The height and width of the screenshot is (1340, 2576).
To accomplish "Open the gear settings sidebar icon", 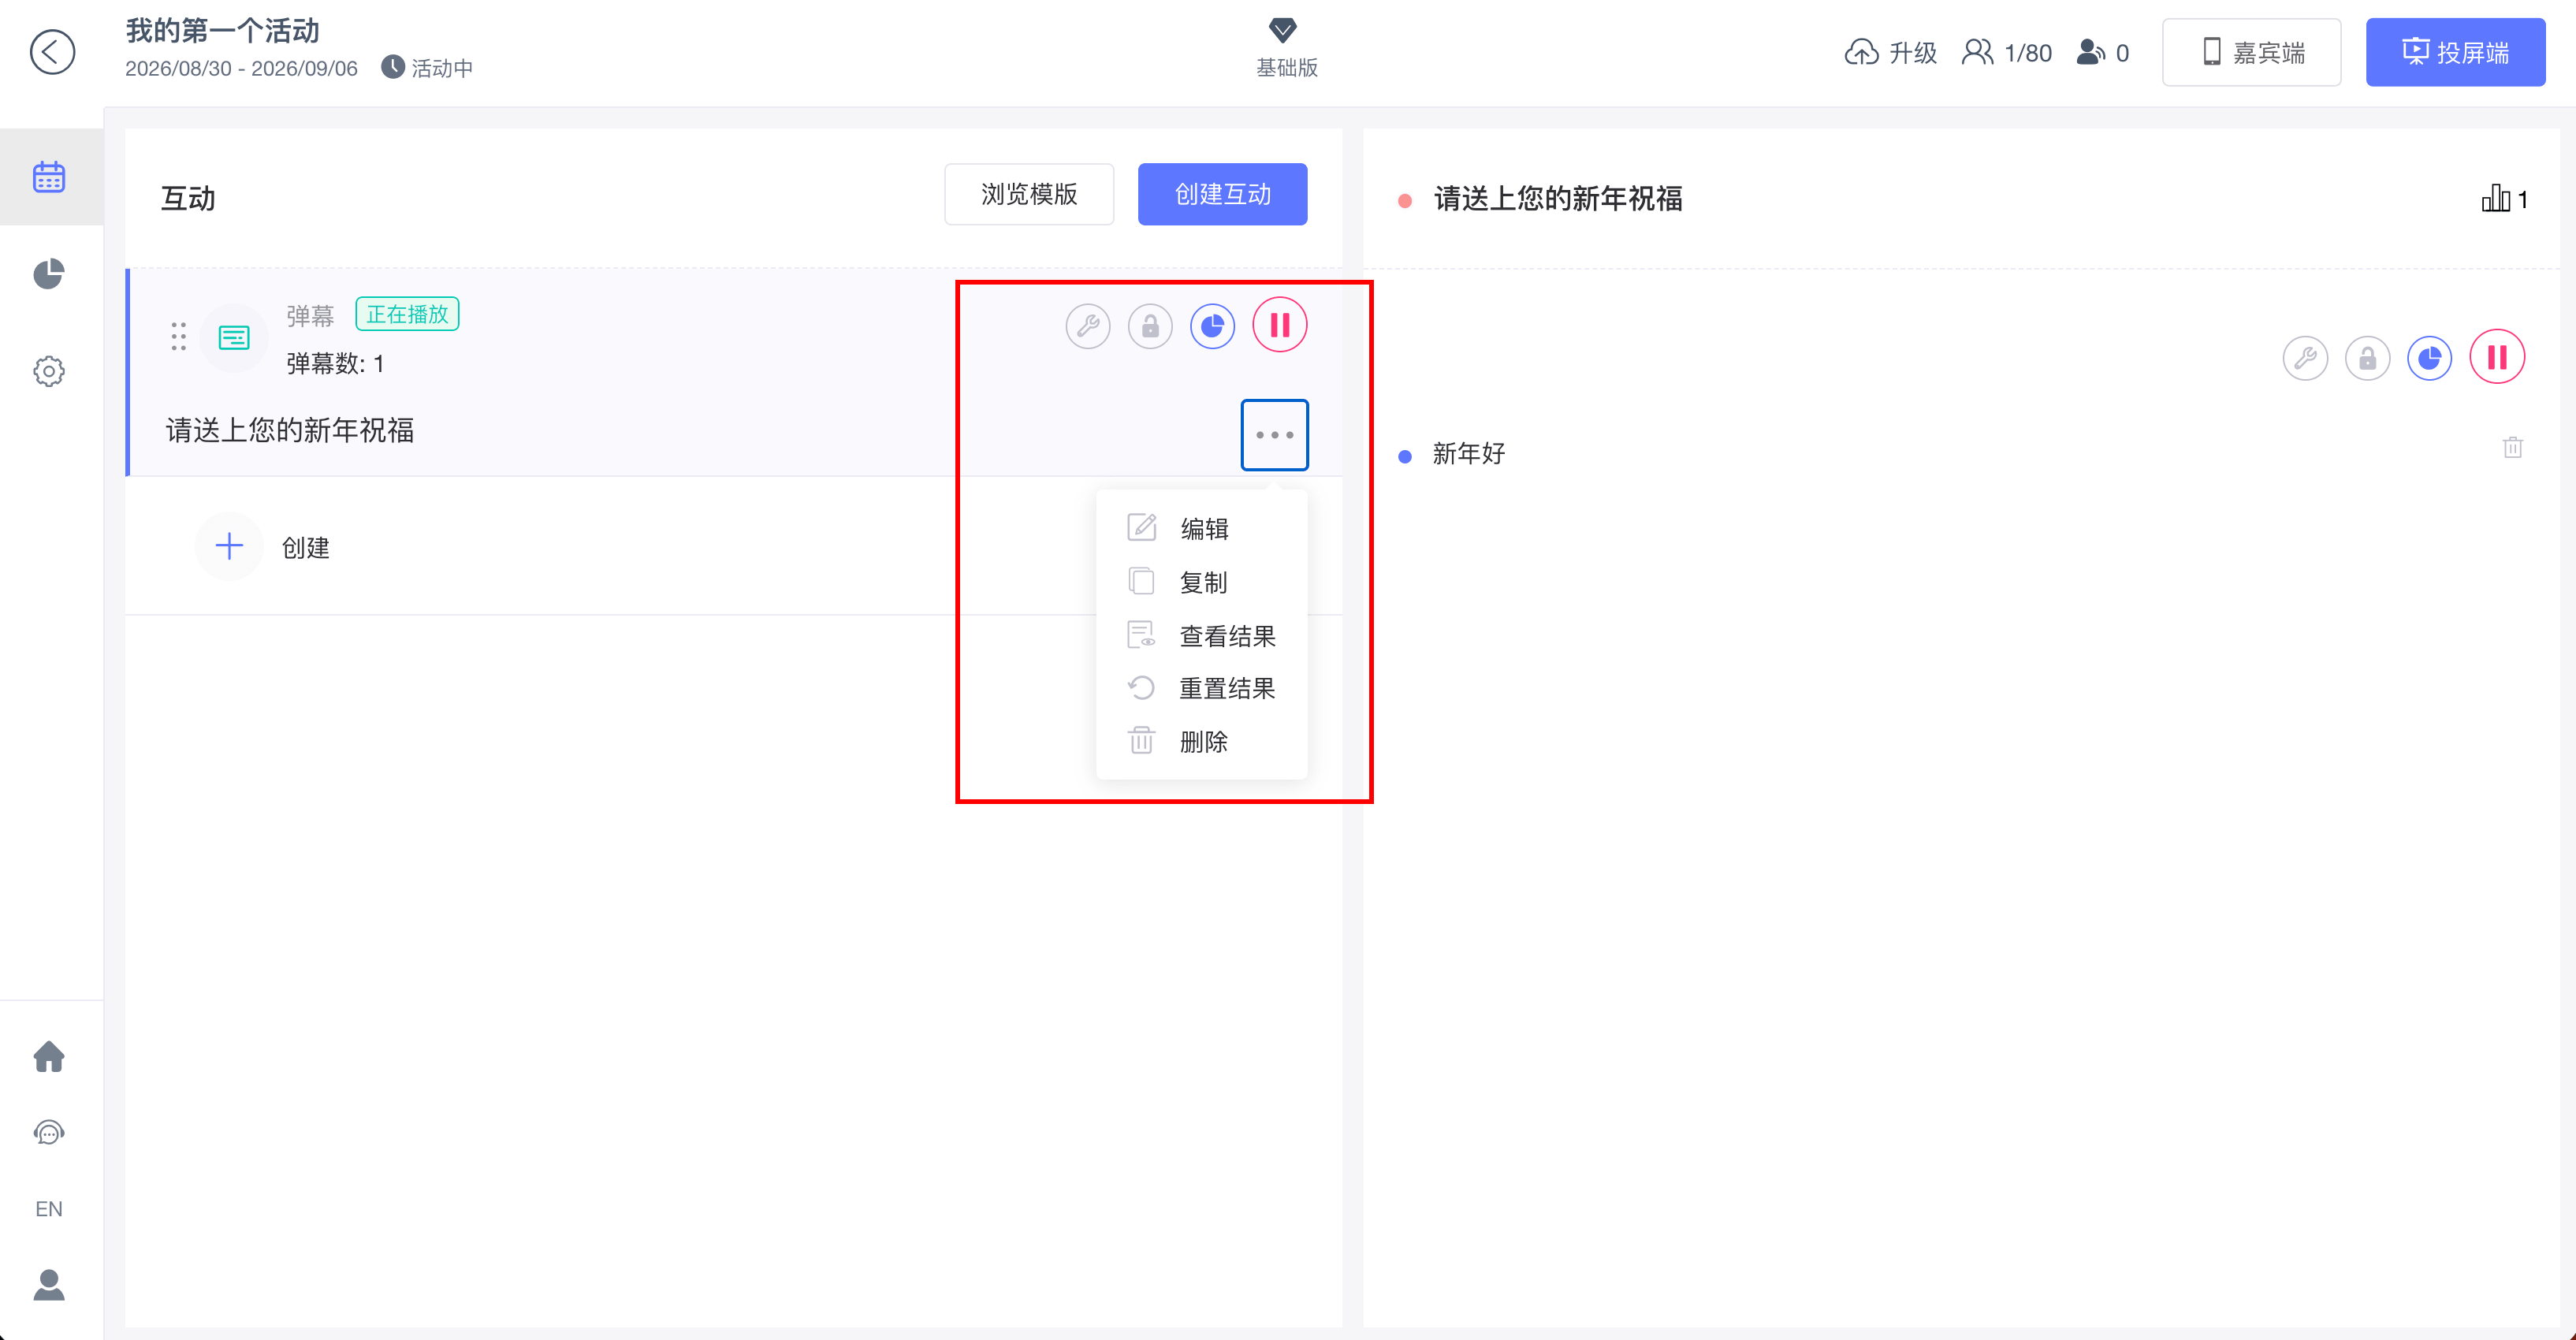I will pos(49,371).
